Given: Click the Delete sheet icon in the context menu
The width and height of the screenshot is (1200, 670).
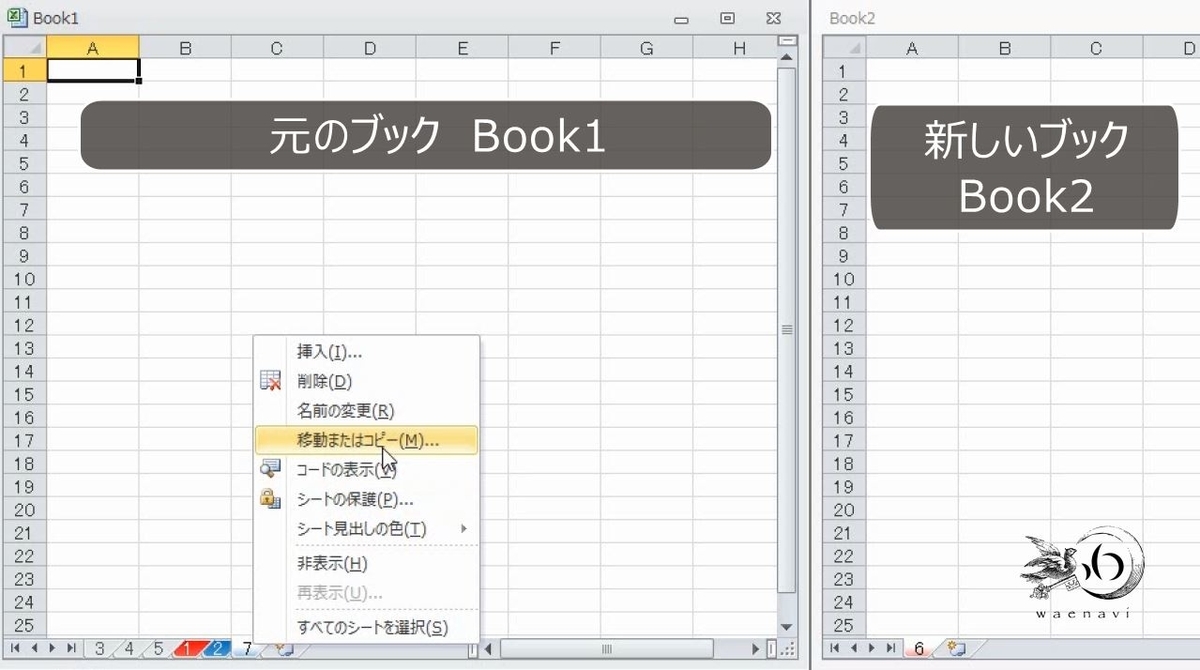Looking at the screenshot, I should point(270,381).
